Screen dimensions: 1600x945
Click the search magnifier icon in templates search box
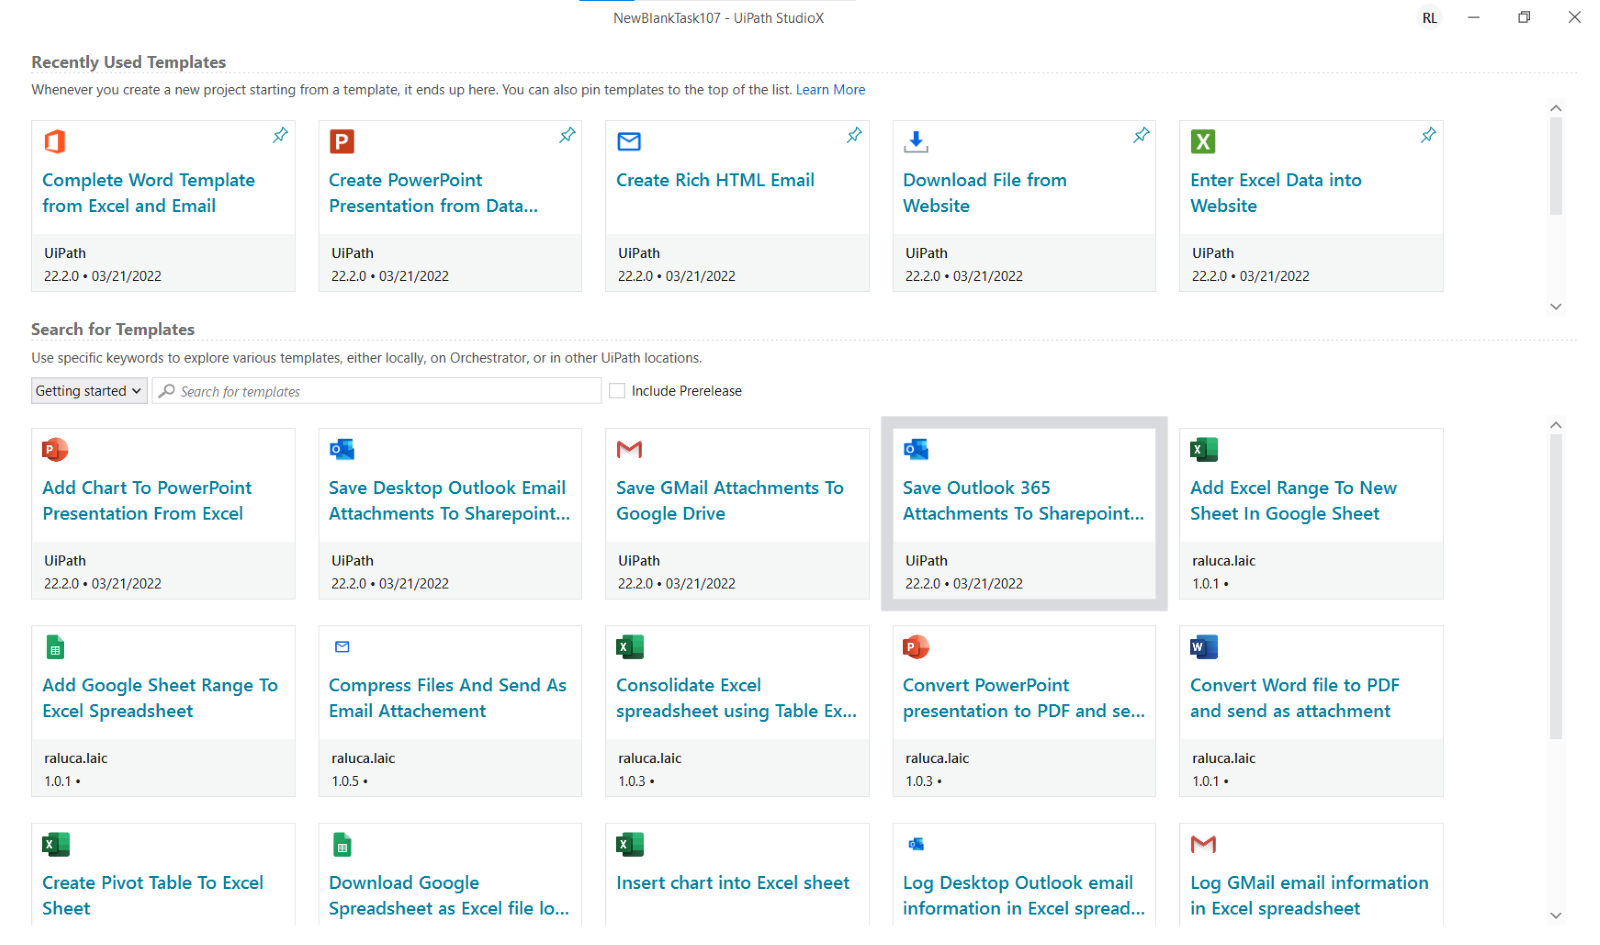pos(167,391)
